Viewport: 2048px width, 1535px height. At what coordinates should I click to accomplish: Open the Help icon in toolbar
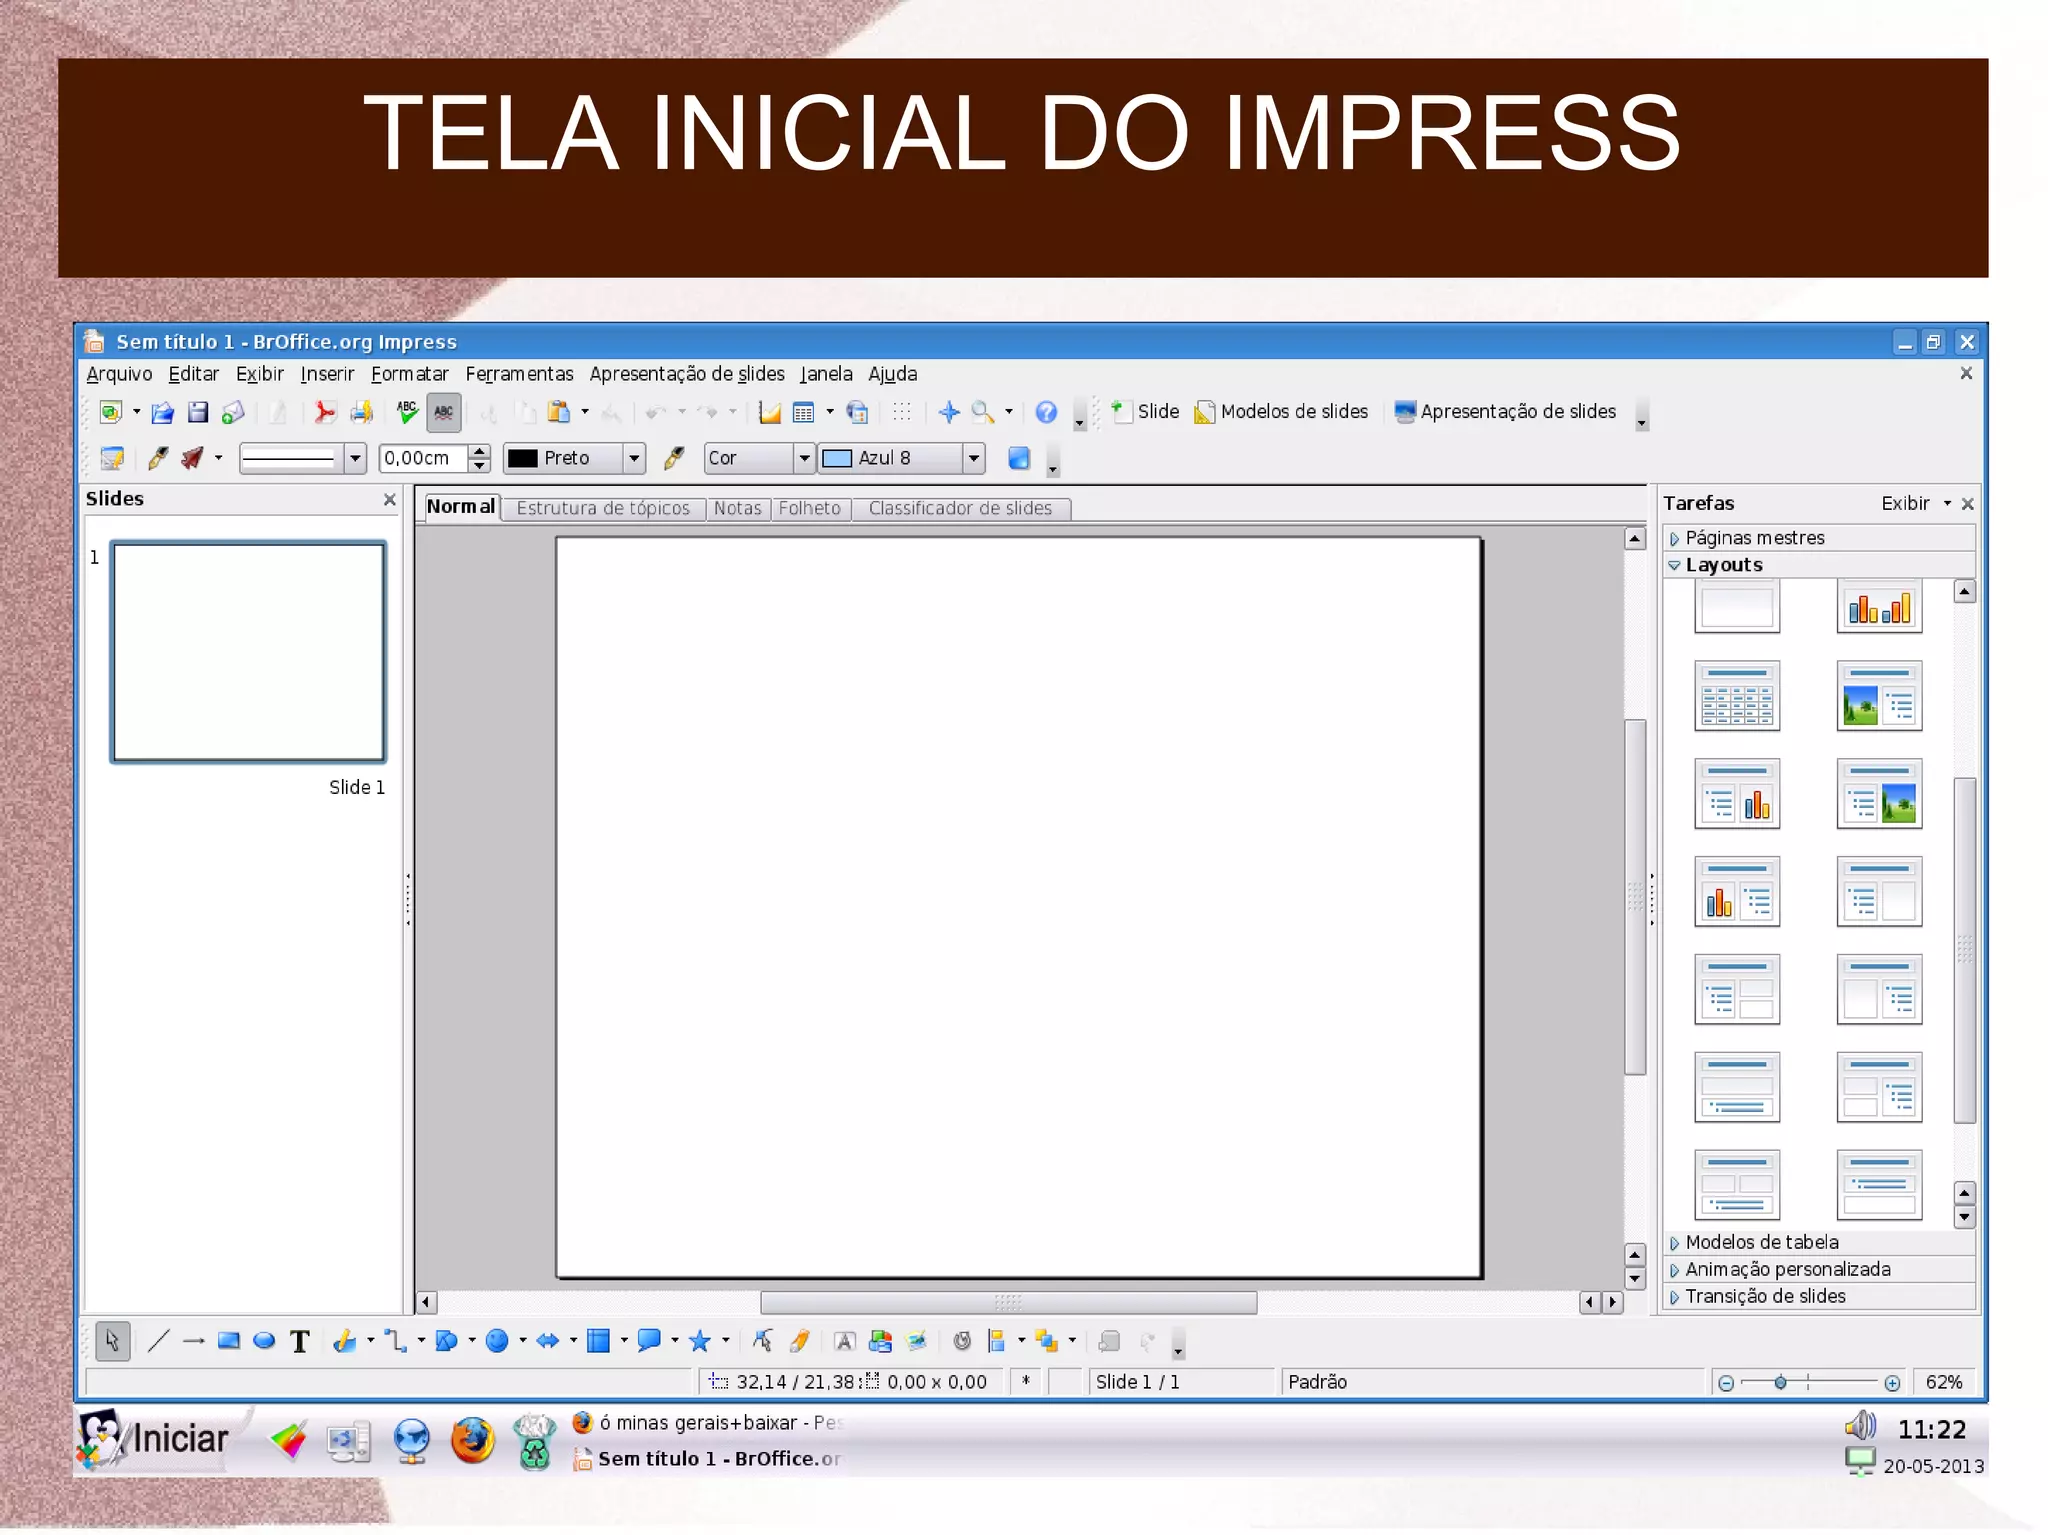tap(1046, 412)
